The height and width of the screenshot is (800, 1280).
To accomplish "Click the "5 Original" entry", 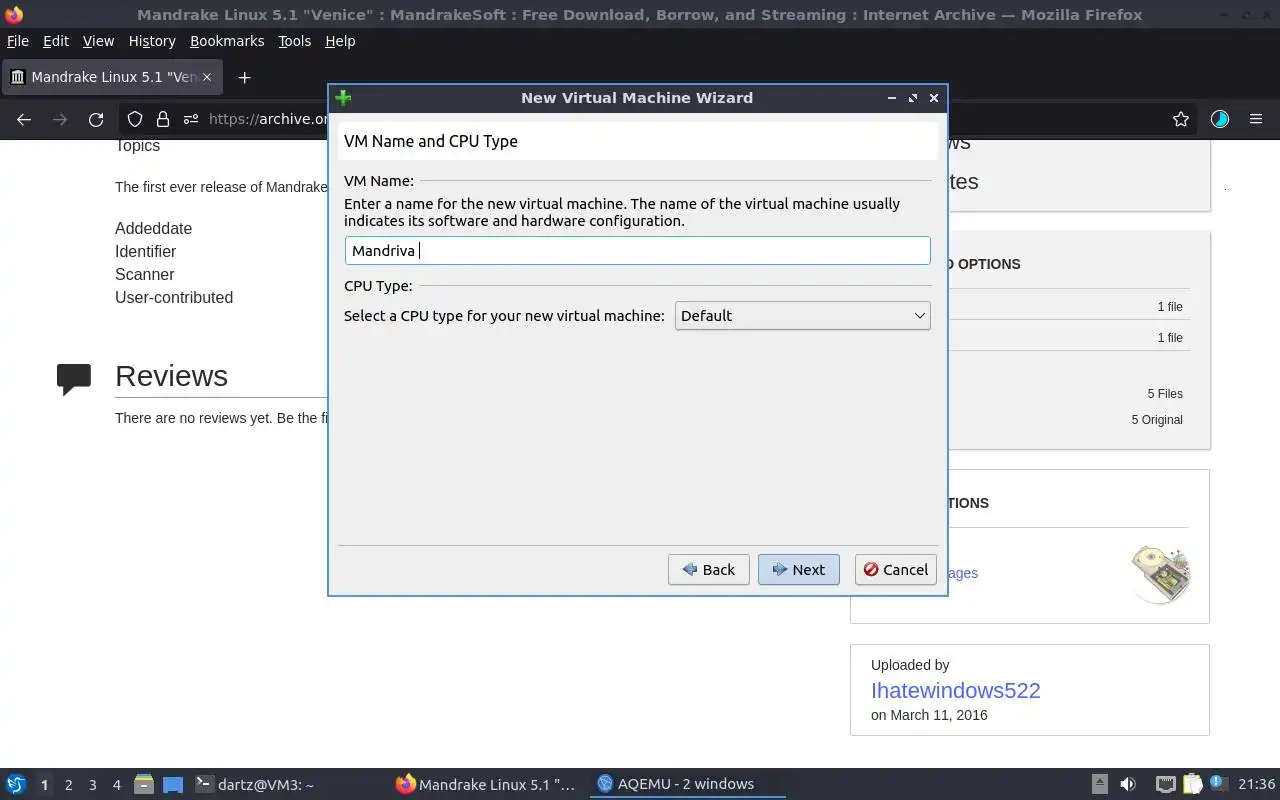I will pyautogui.click(x=1157, y=420).
